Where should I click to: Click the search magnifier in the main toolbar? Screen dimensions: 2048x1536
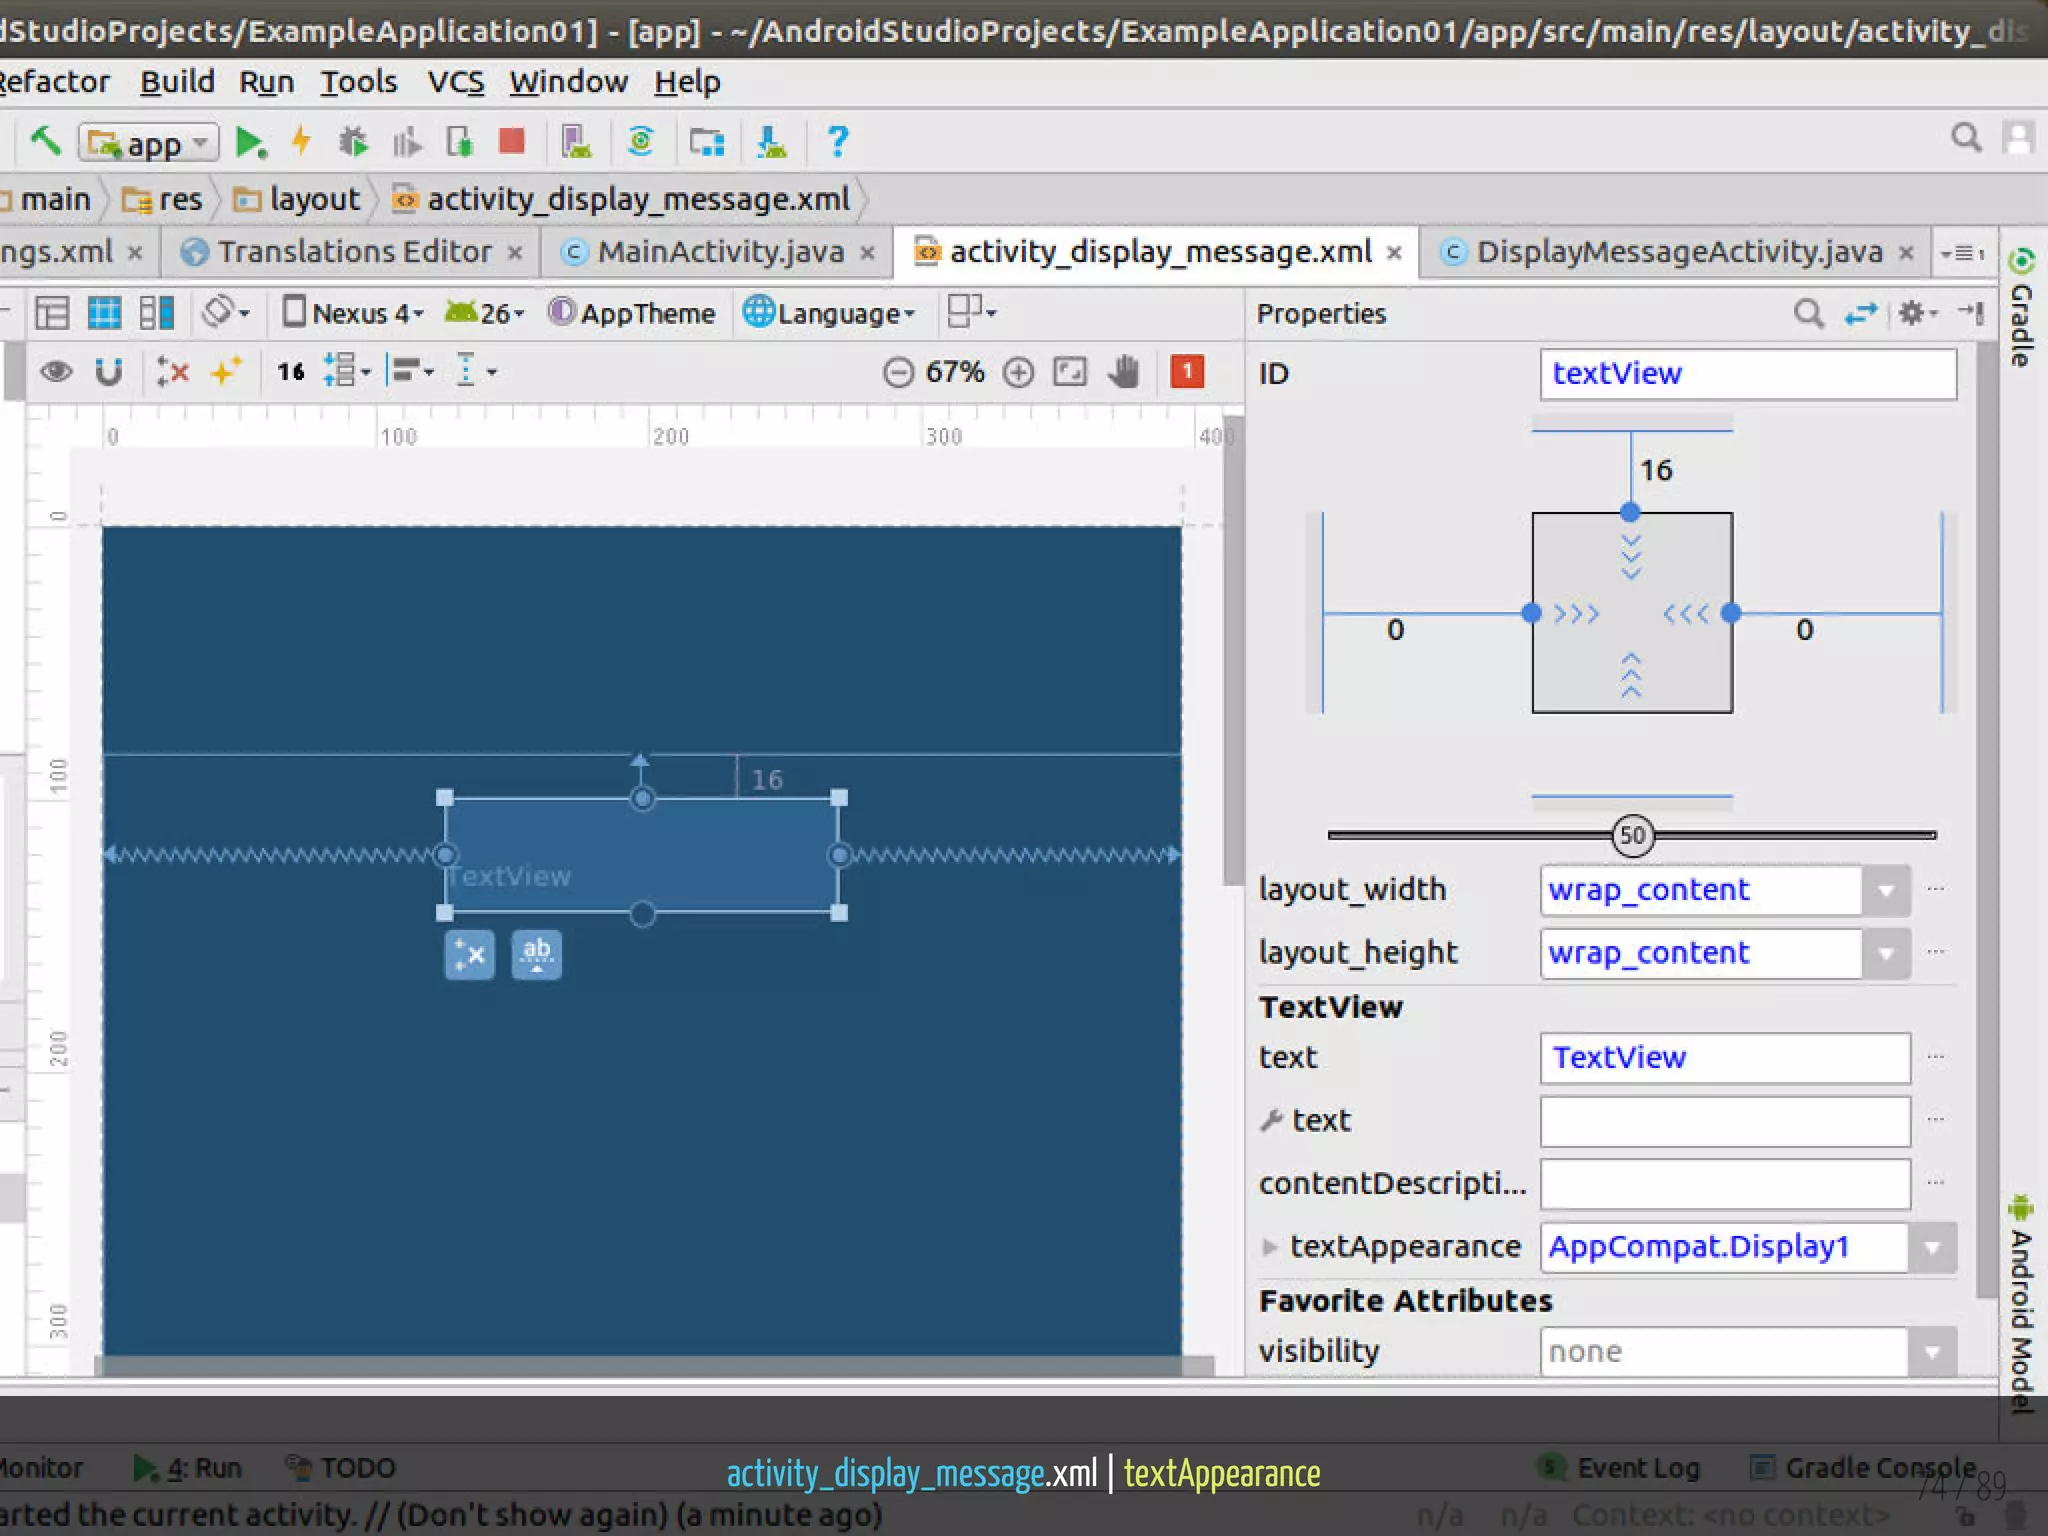(1966, 138)
